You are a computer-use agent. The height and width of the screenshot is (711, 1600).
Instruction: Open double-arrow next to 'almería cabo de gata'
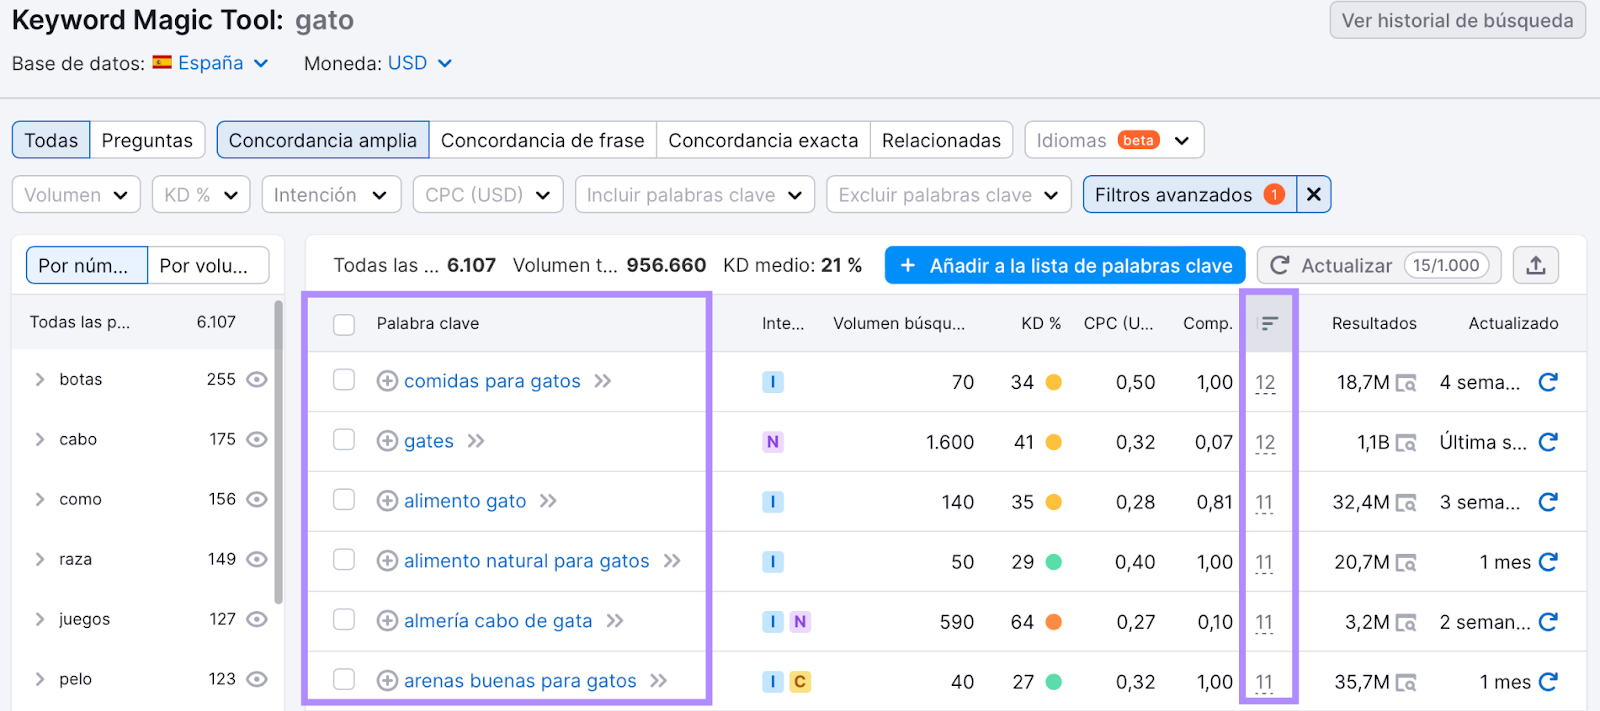click(x=615, y=621)
